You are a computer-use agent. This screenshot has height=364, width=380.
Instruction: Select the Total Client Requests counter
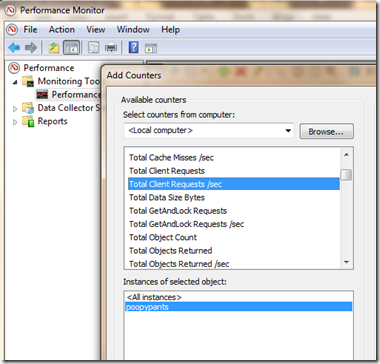(x=167, y=171)
